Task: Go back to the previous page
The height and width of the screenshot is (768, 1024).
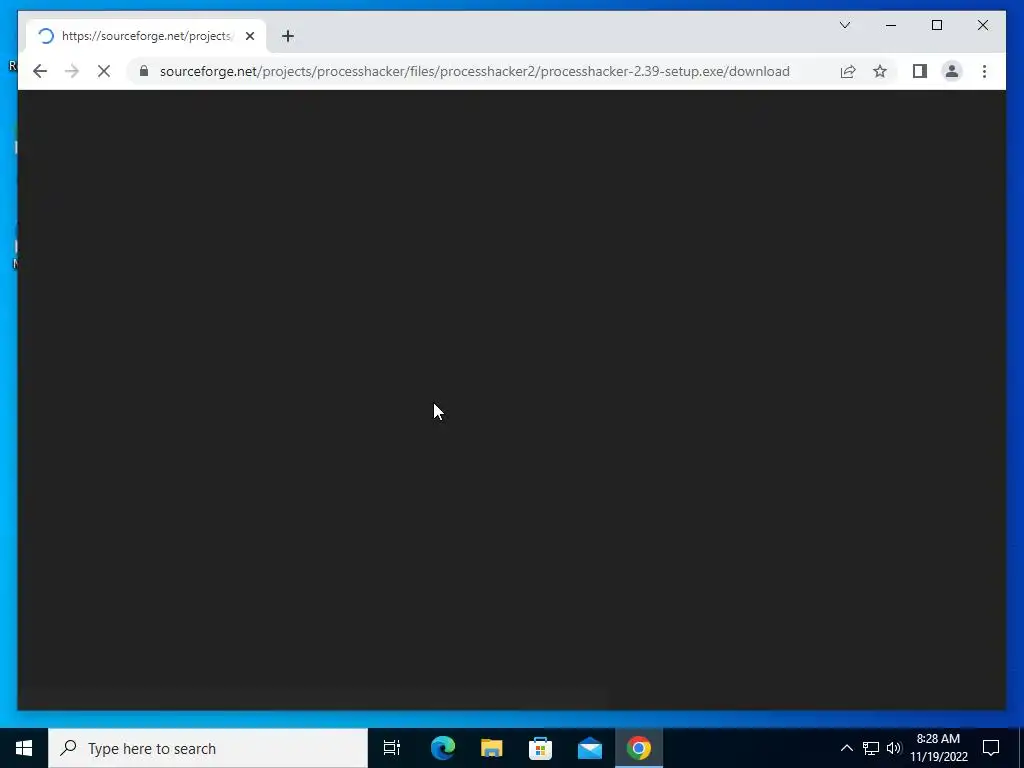Action: click(x=40, y=71)
